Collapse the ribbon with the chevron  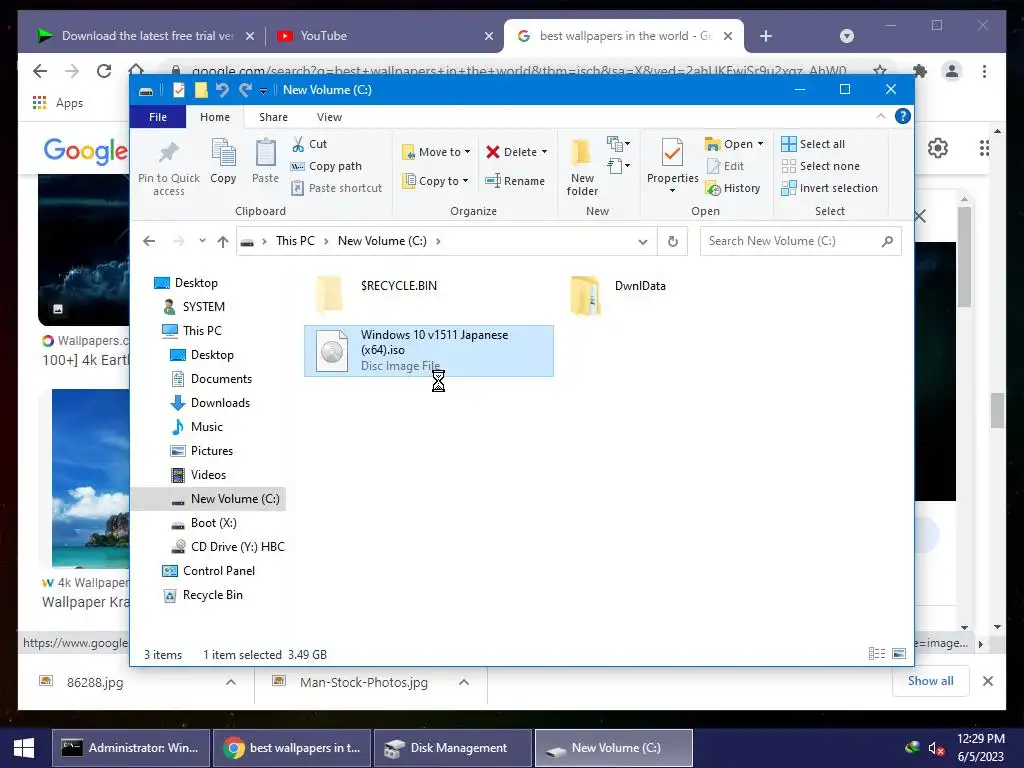881,116
